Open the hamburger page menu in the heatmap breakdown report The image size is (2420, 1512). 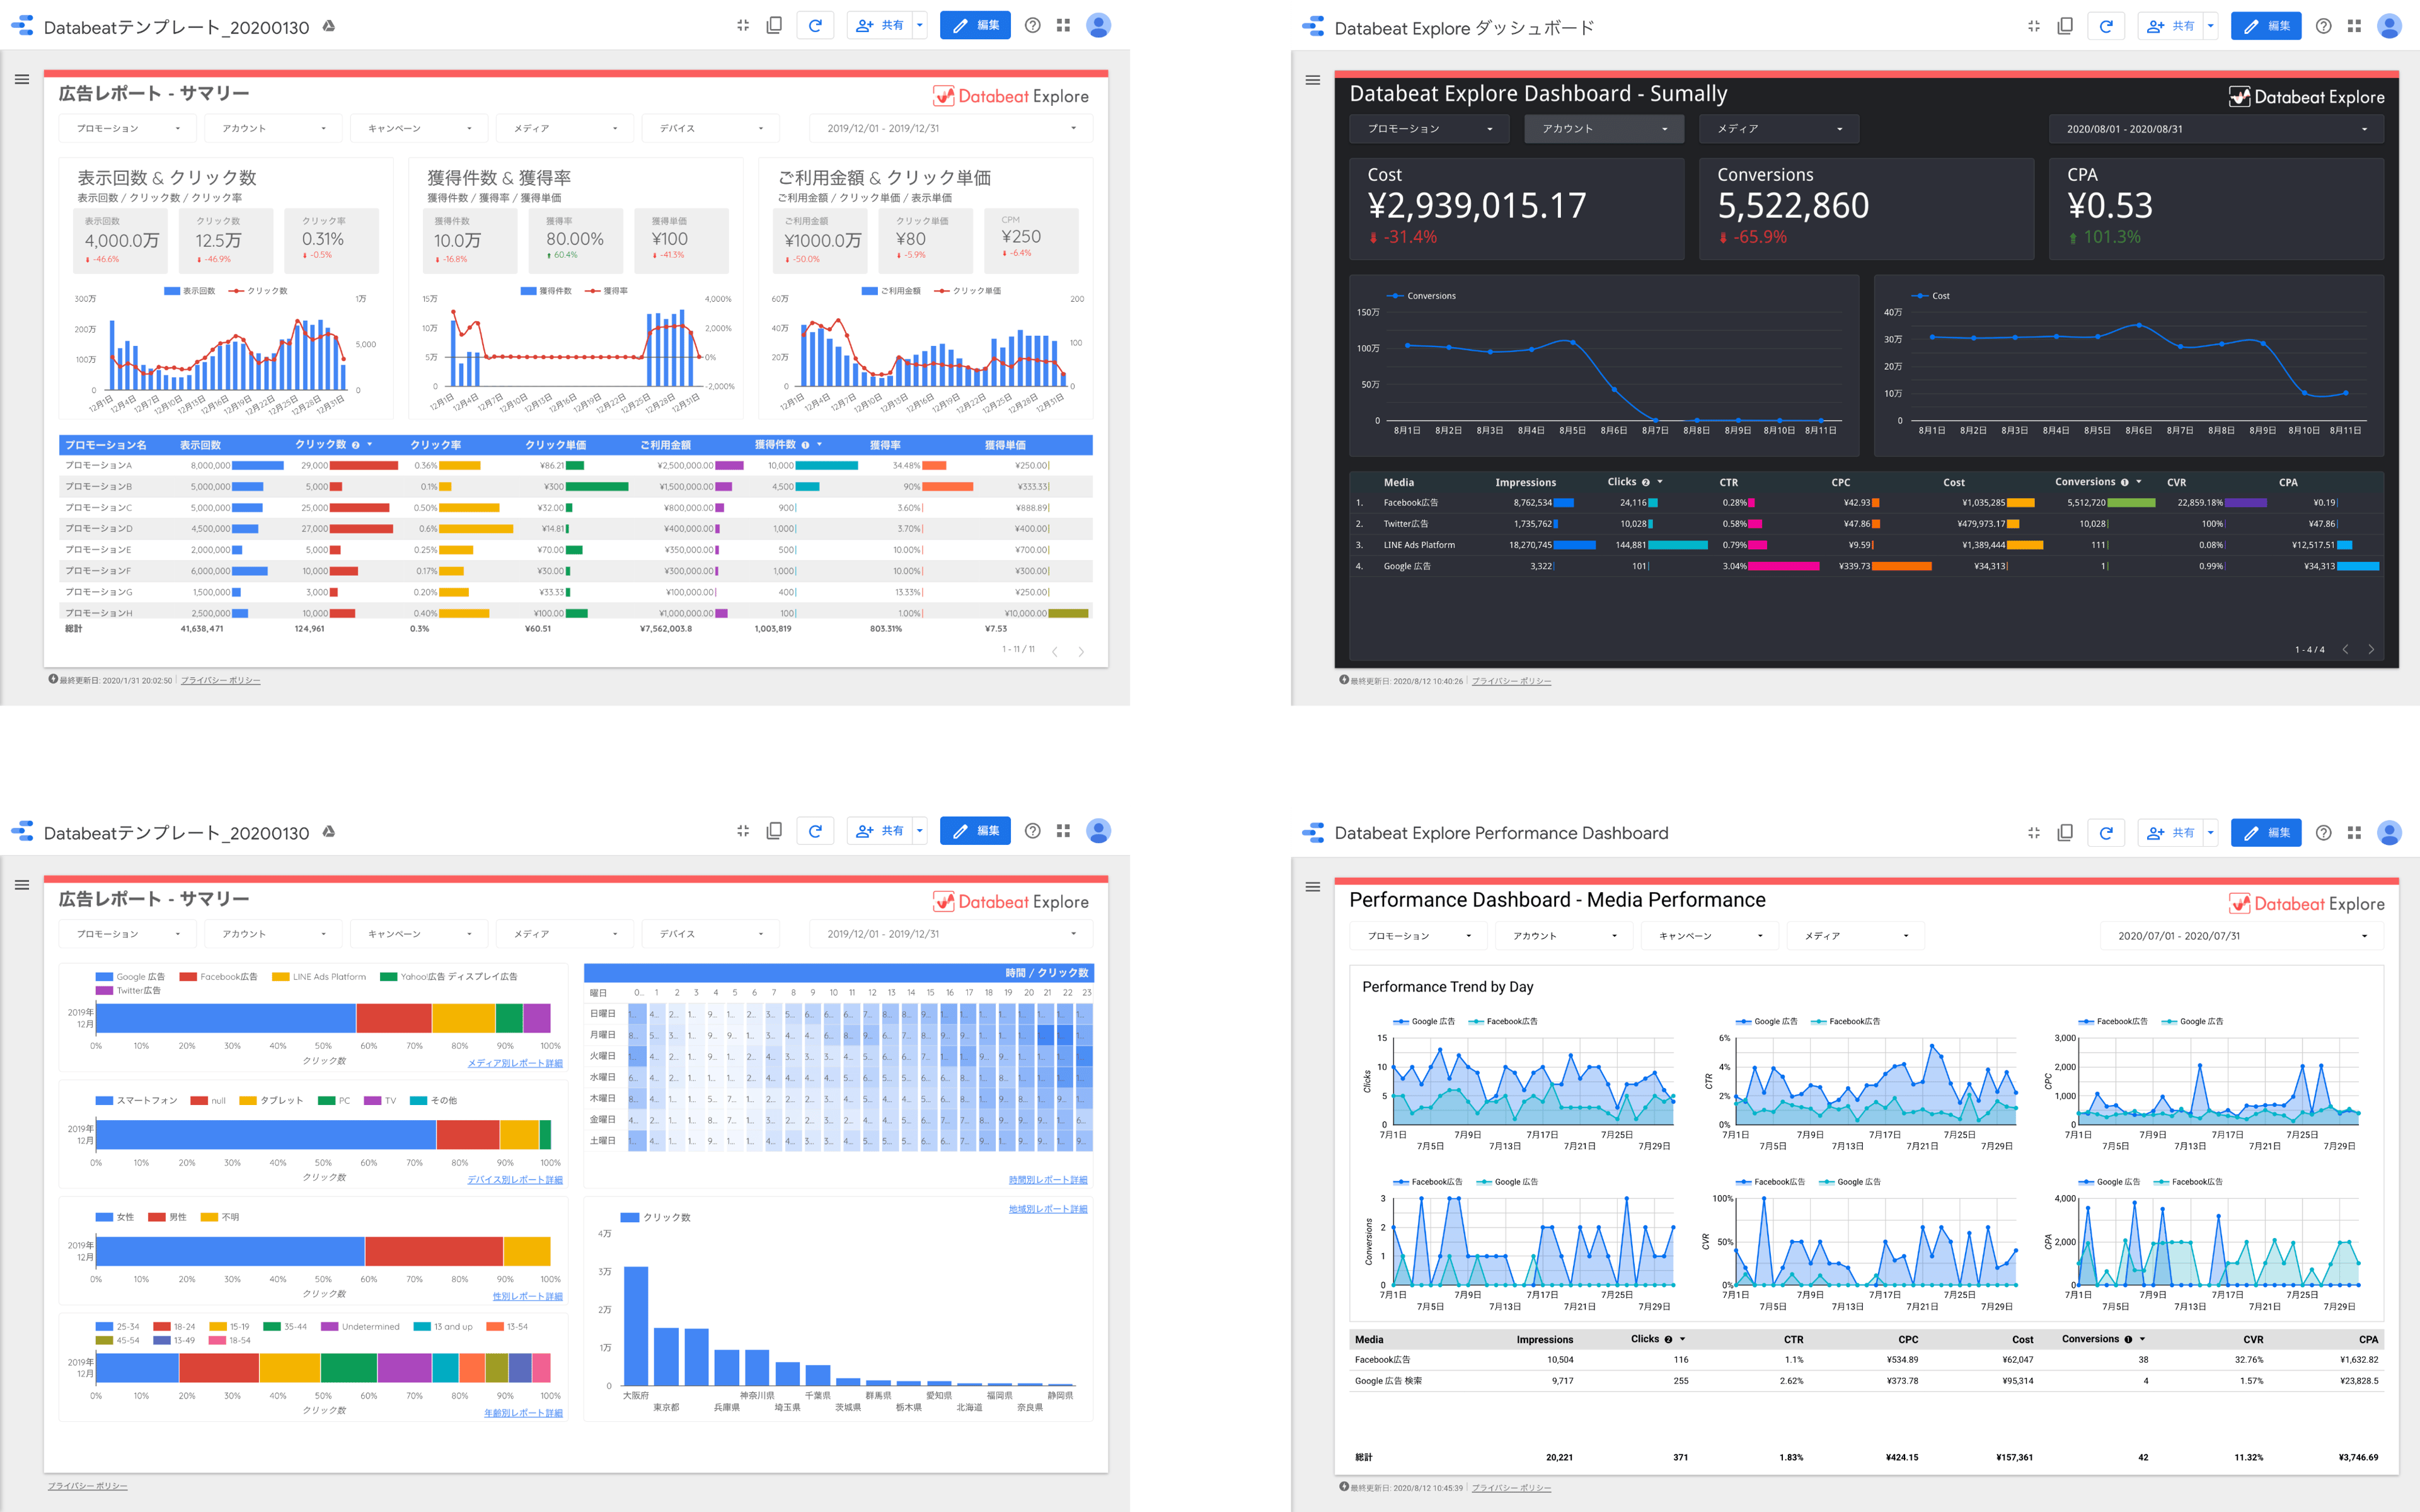point(22,884)
